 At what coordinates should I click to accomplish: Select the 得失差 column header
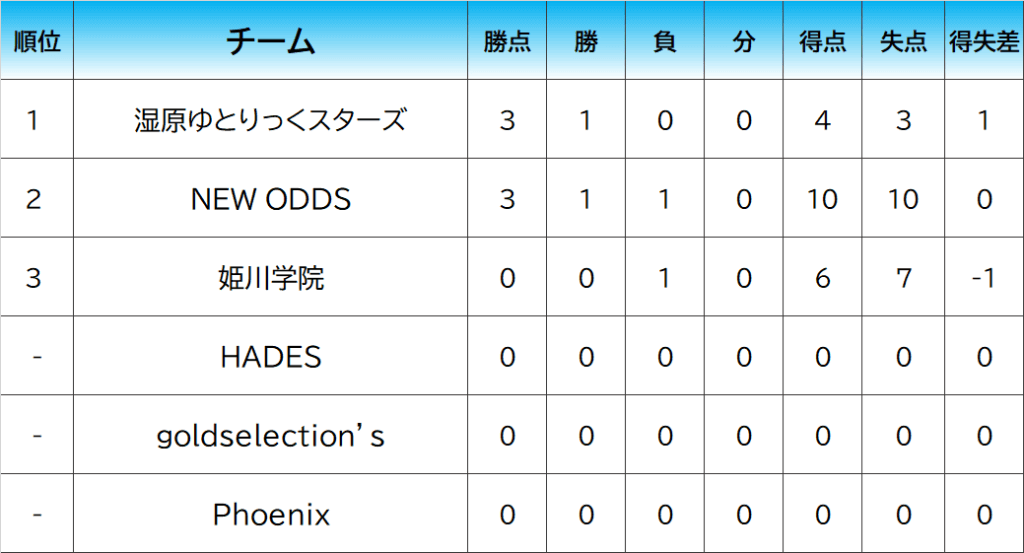984,42
